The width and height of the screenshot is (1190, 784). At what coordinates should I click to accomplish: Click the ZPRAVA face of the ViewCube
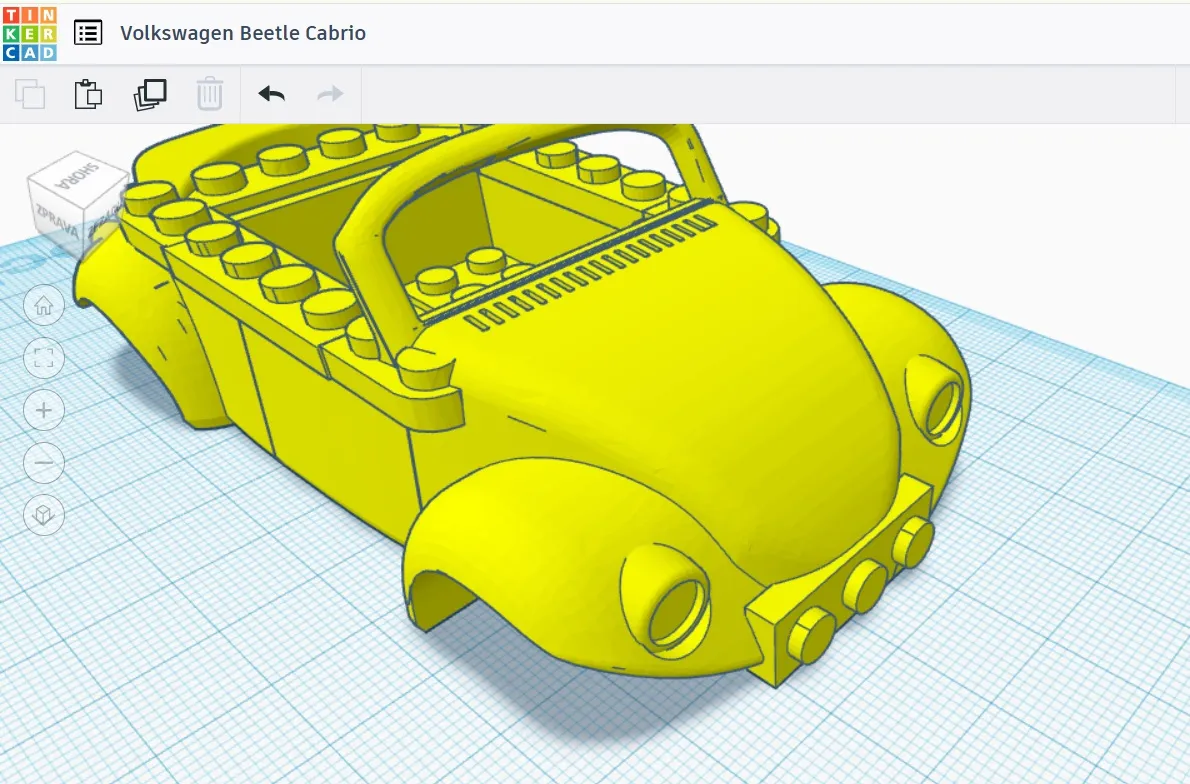pos(58,220)
